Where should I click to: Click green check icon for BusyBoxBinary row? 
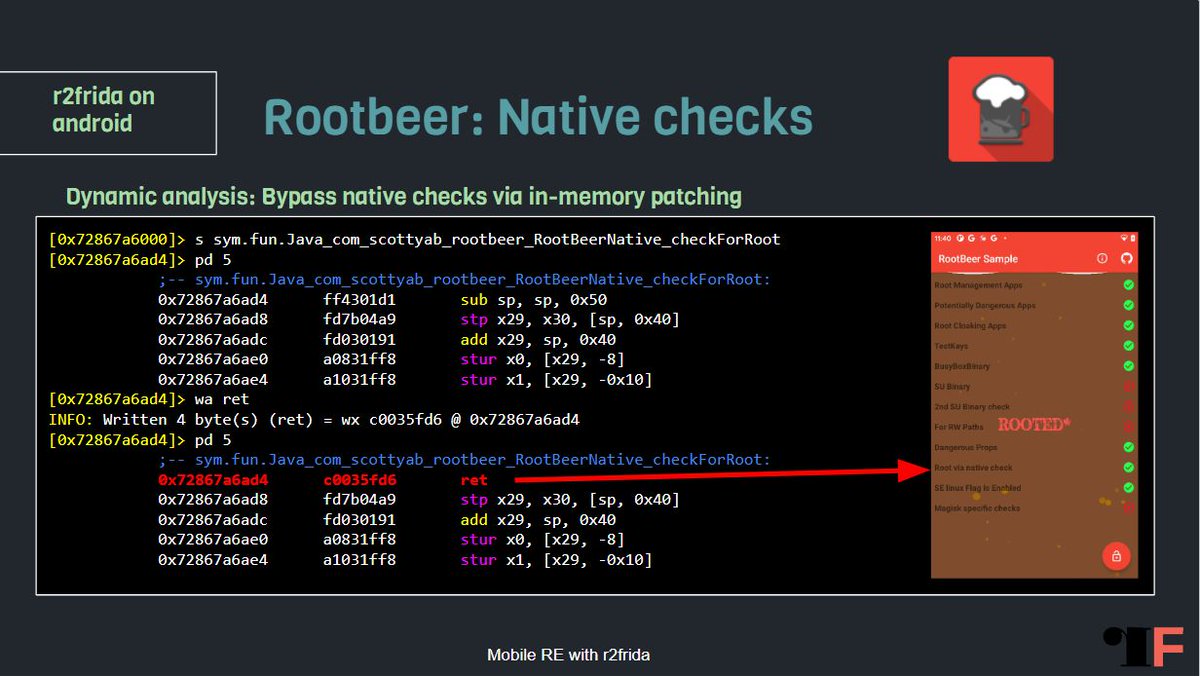[1128, 366]
